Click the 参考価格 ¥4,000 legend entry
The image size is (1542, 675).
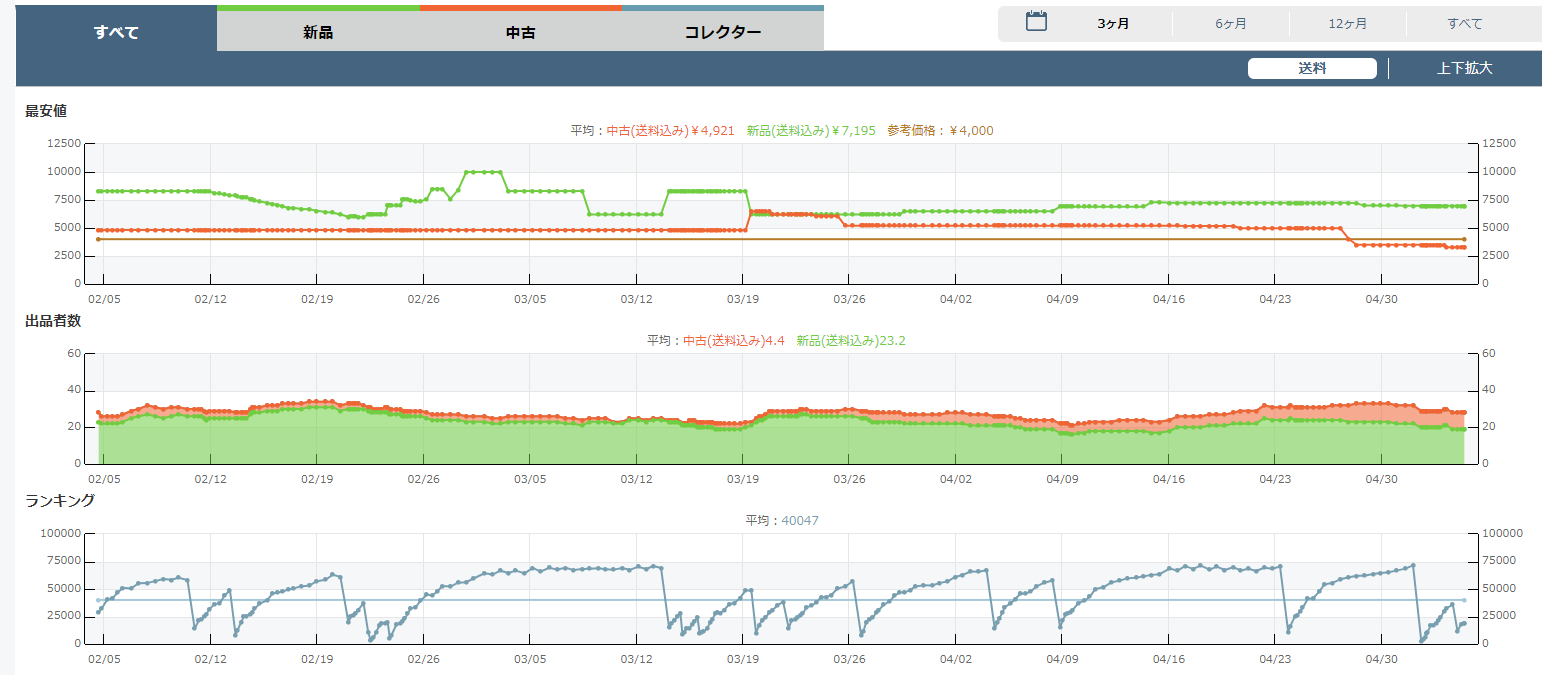point(940,131)
